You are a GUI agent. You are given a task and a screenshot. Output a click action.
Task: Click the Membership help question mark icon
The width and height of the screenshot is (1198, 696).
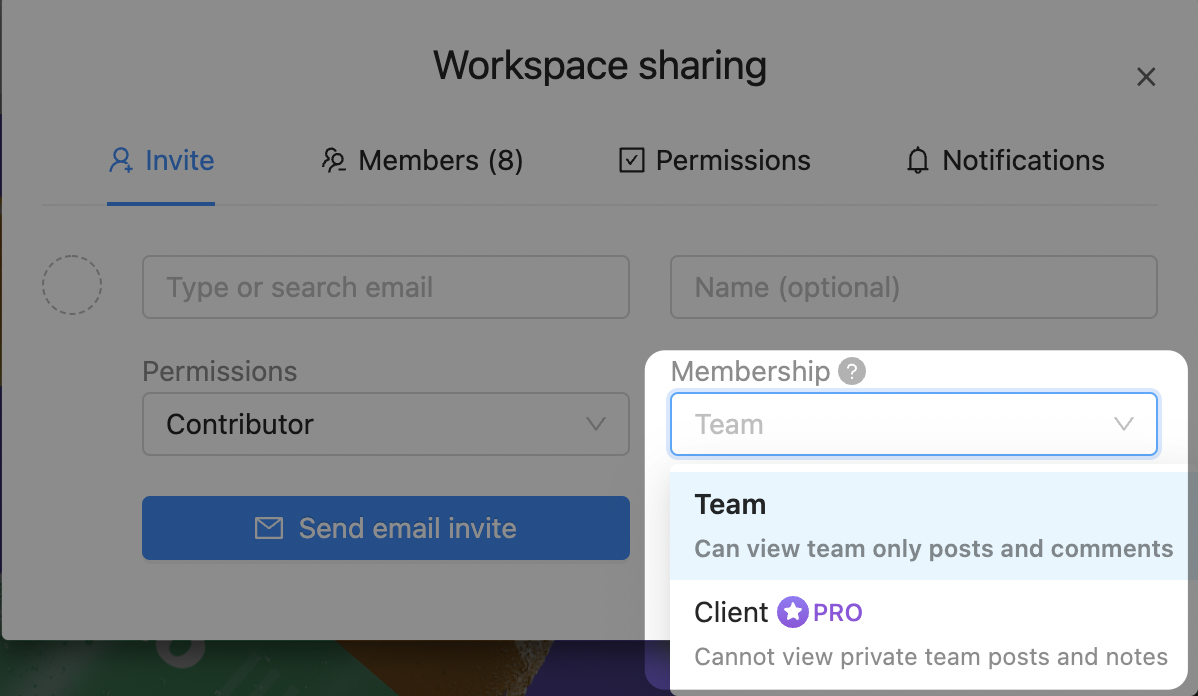click(x=852, y=372)
